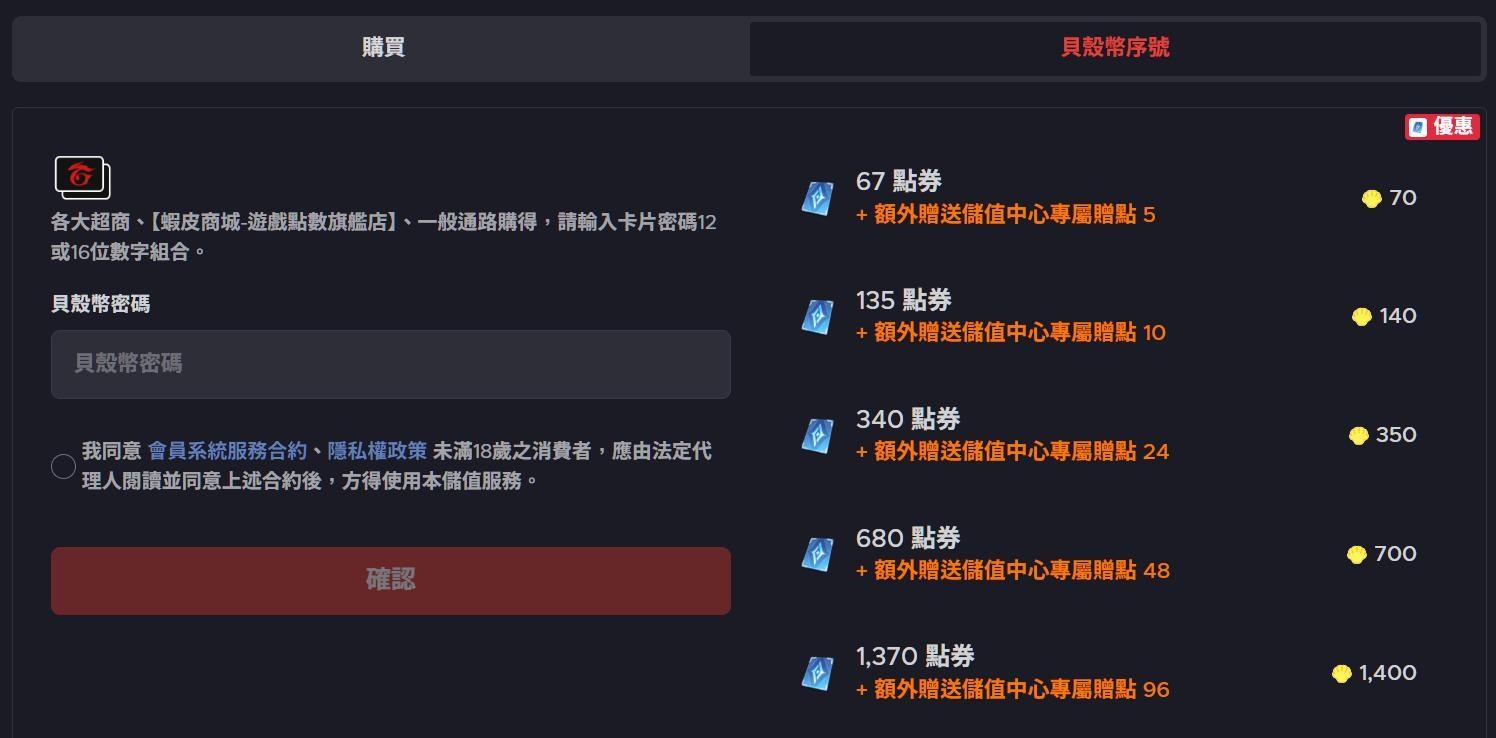Screen dimensions: 1496x738
Task: Click the Garena shell card logo icon
Action: pyautogui.click(x=84, y=177)
